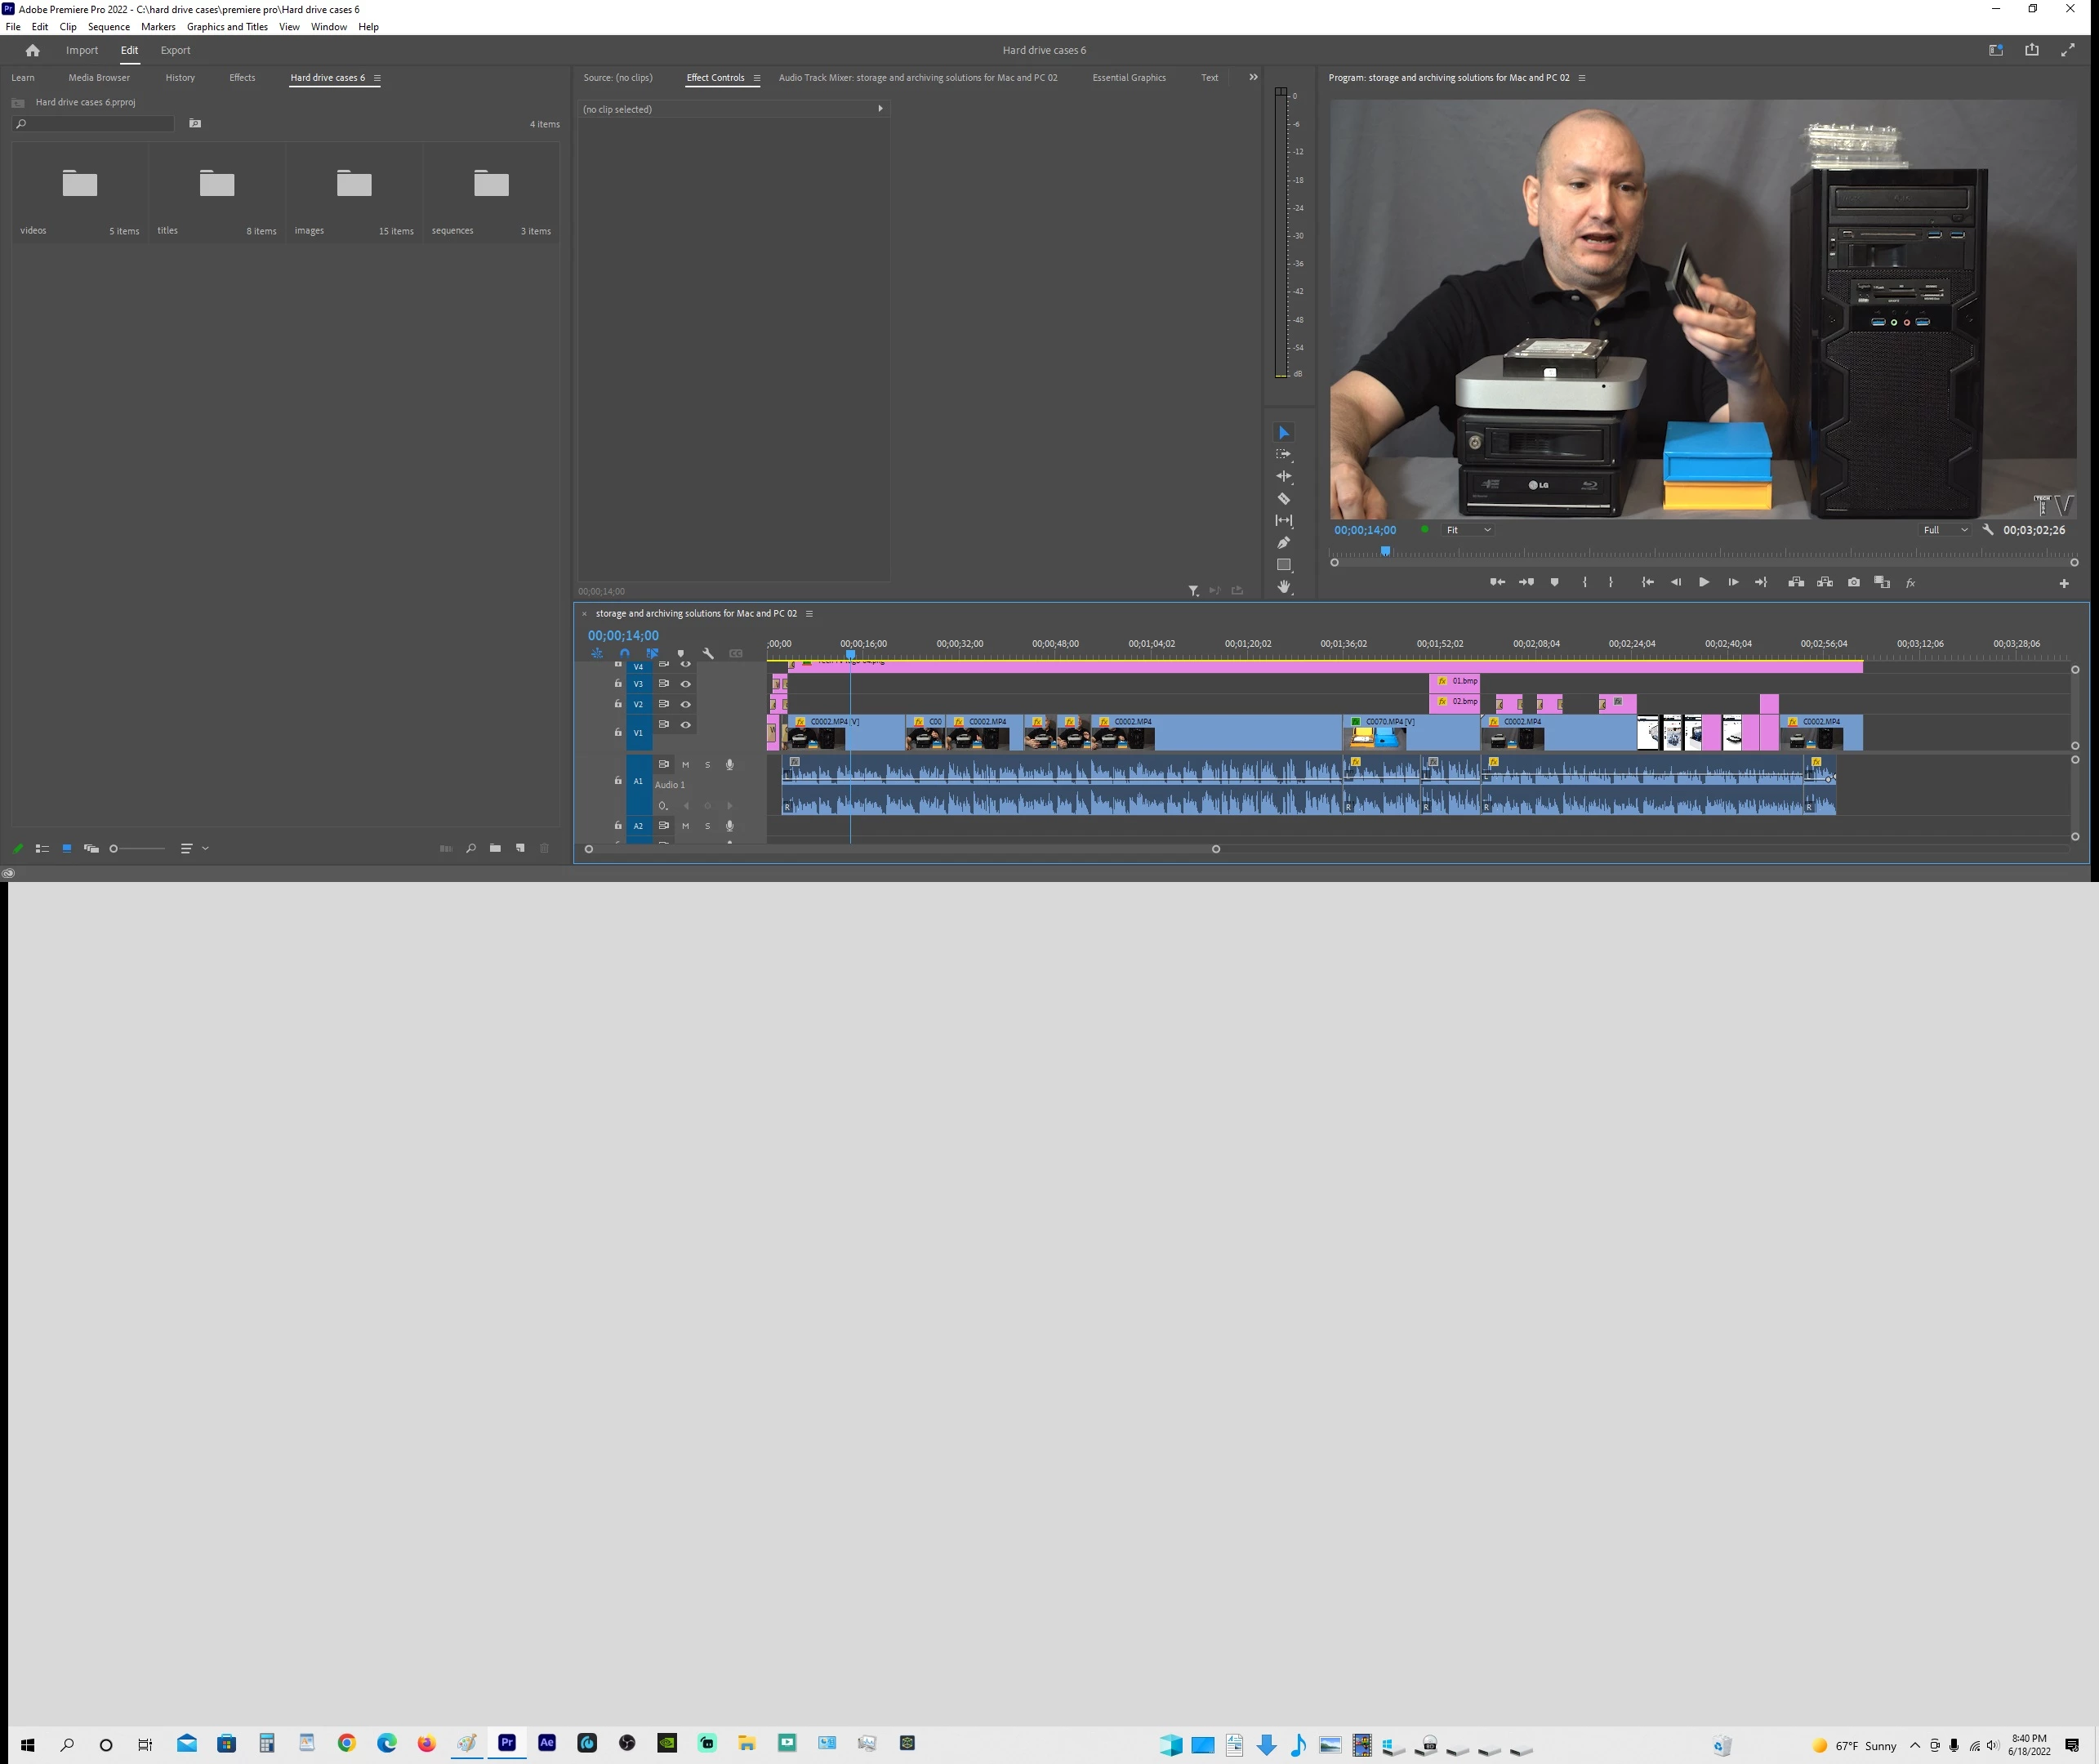2099x1764 pixels.
Task: Hide track V2 with eye icon
Action: coord(686,704)
